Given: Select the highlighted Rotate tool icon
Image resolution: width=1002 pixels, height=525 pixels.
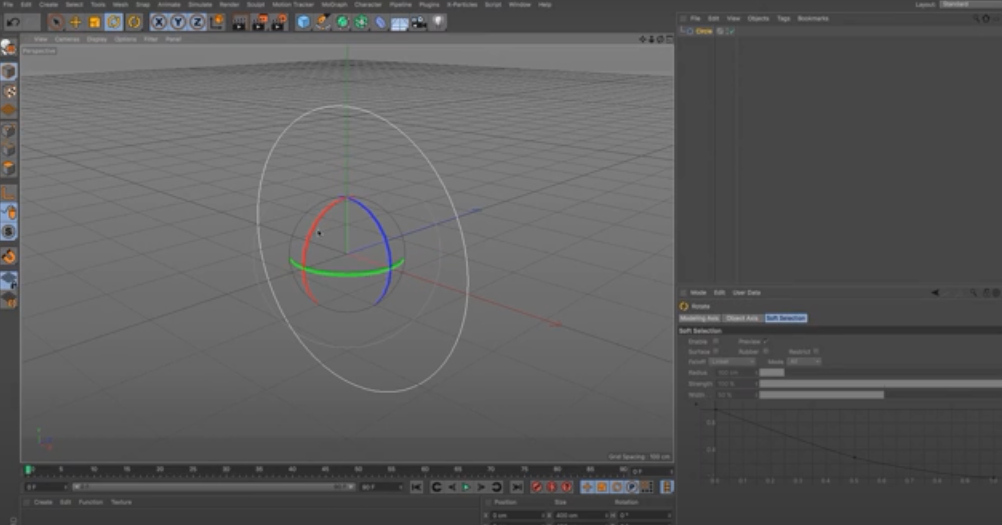Looking at the screenshot, I should (114, 22).
